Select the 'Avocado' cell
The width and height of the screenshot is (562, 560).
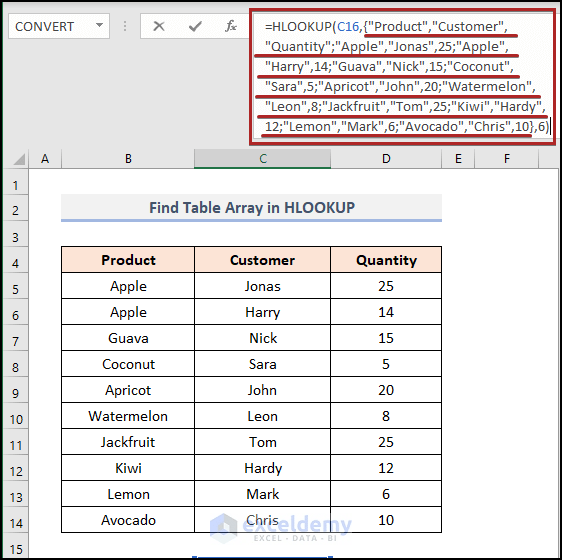pos(128,520)
